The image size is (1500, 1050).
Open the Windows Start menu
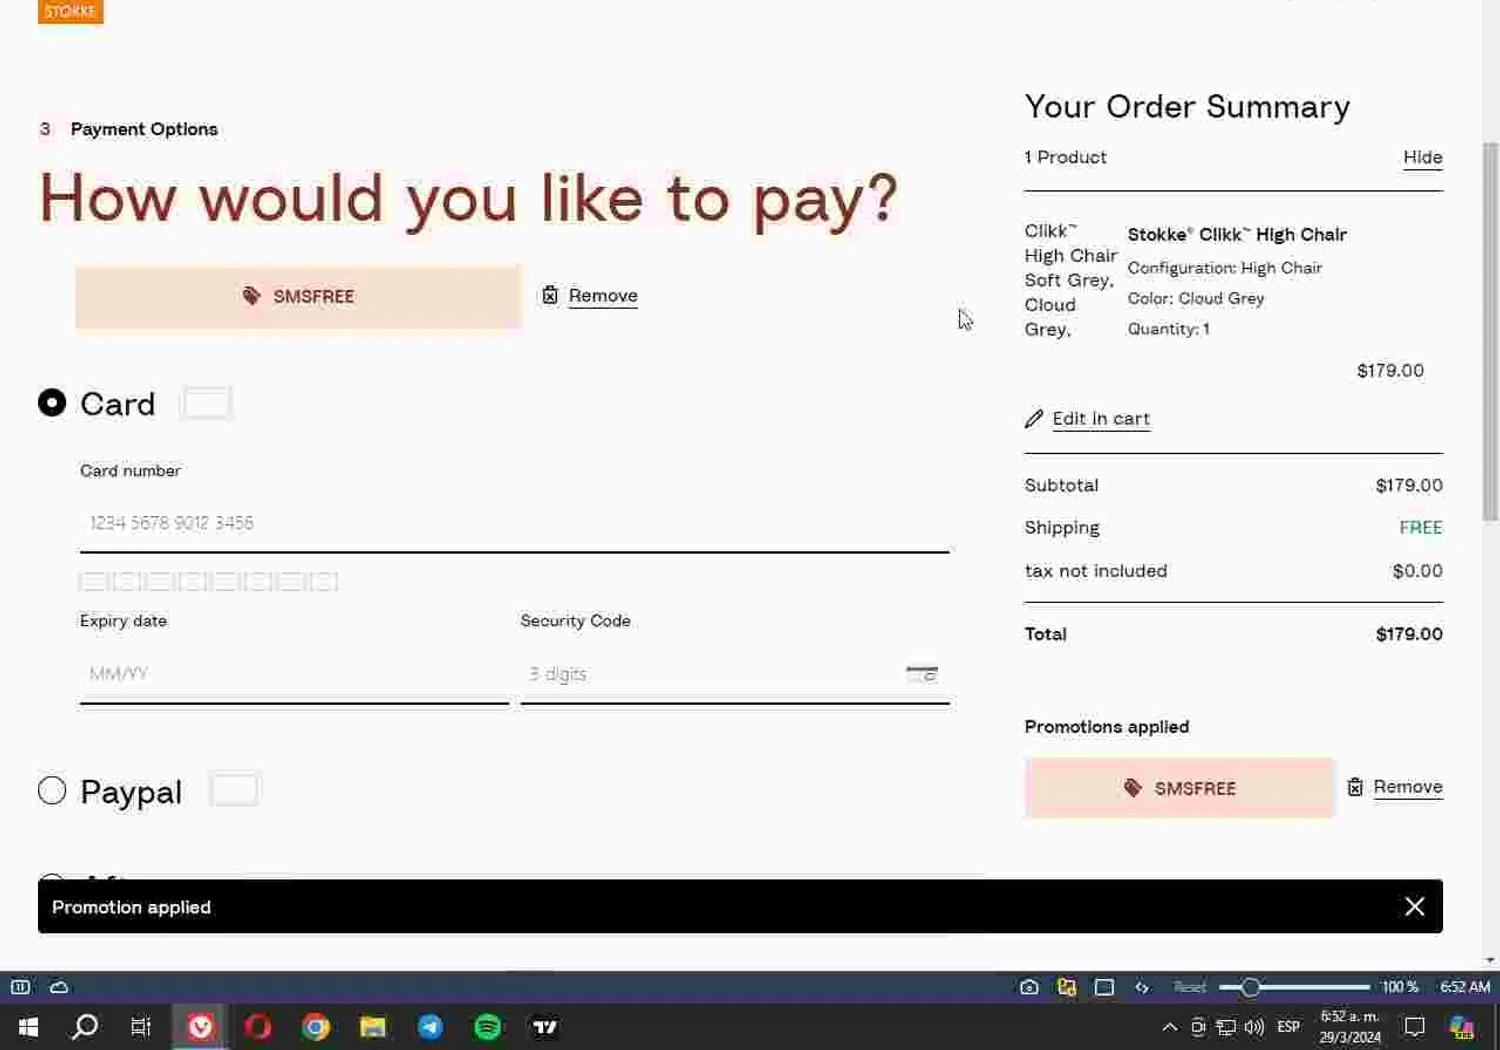(x=28, y=1027)
